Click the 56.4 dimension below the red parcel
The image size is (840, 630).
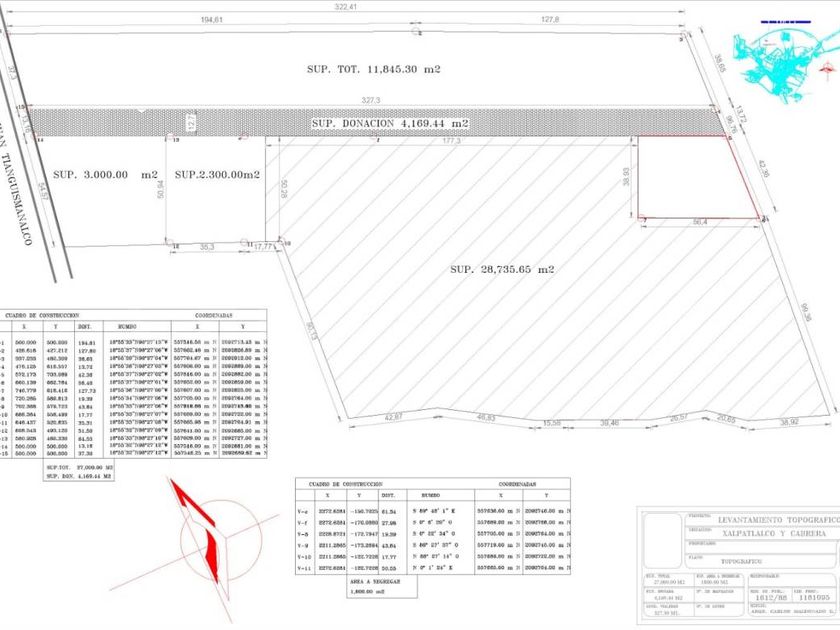point(700,222)
